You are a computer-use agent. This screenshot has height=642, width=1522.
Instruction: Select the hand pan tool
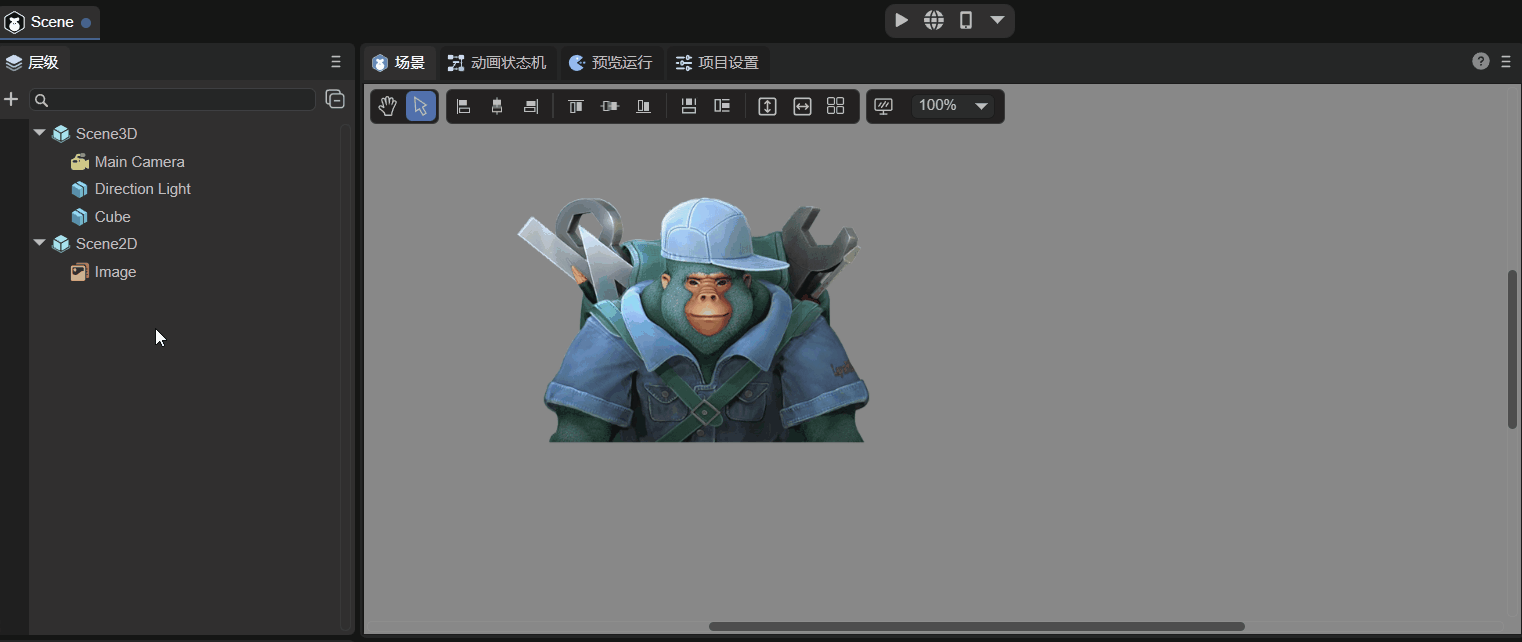pyautogui.click(x=388, y=106)
